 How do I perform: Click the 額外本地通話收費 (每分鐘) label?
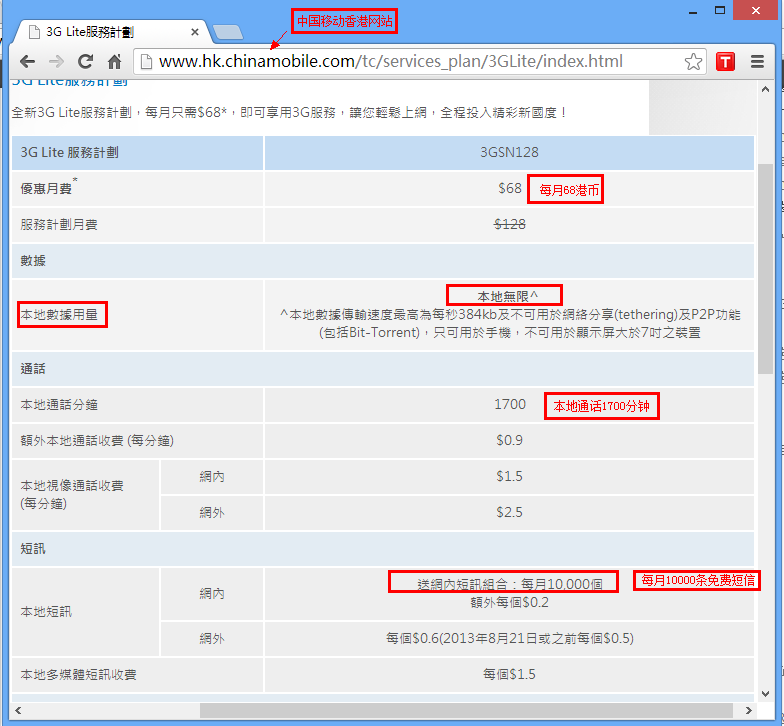(97, 440)
